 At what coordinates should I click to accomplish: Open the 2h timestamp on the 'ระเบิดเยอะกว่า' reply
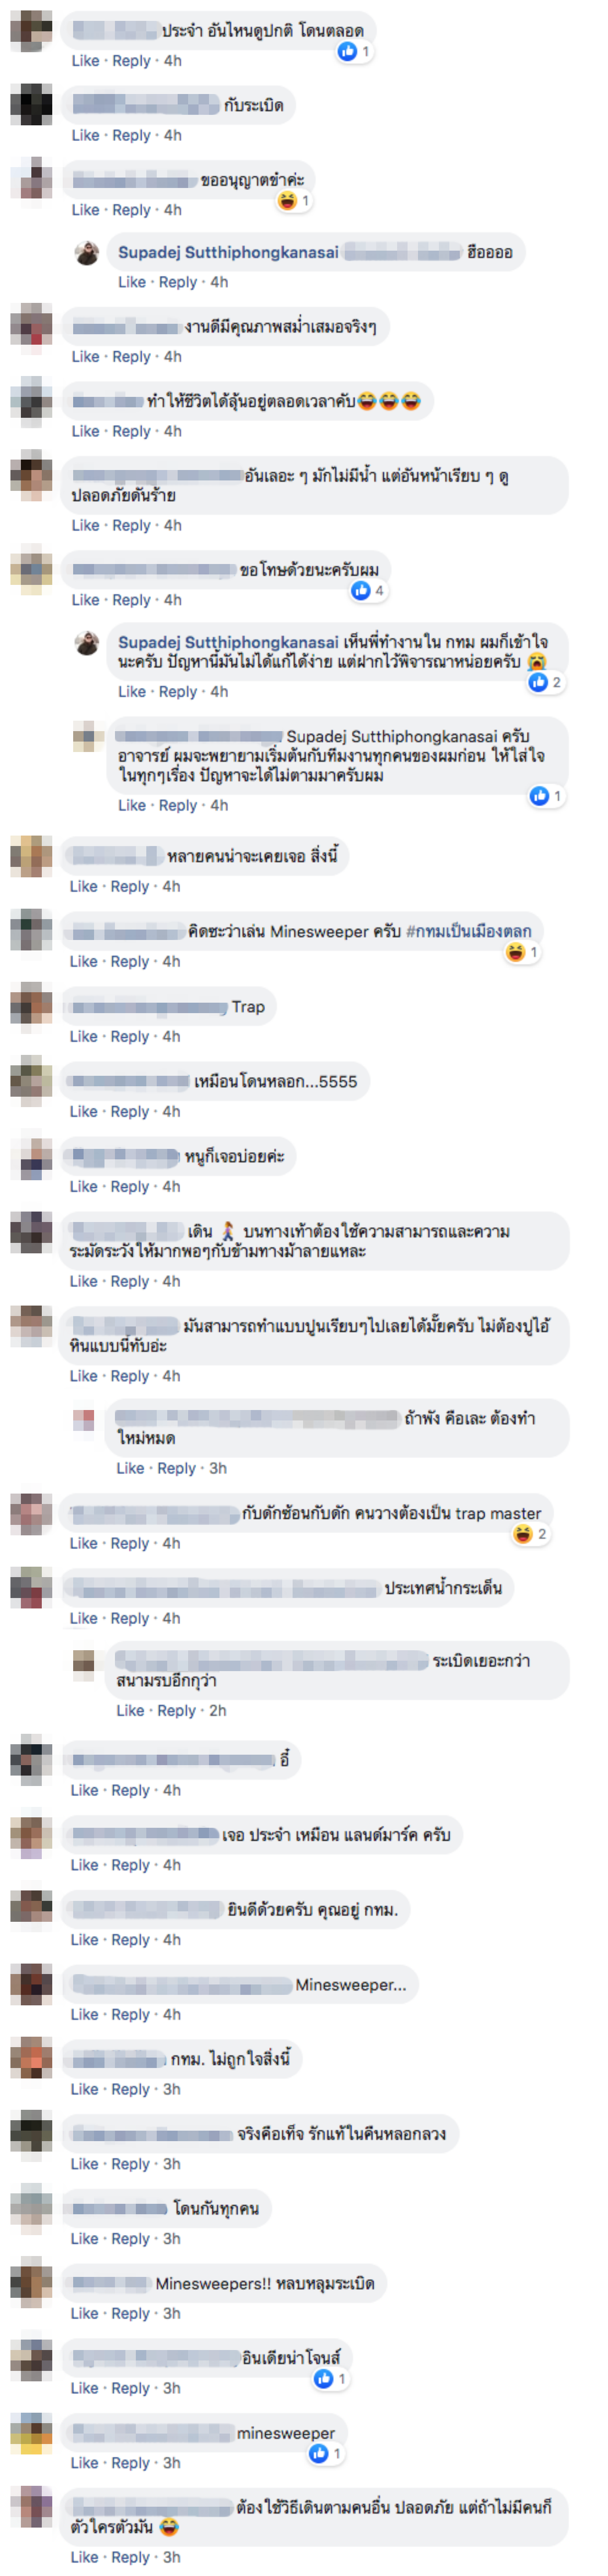click(217, 1710)
